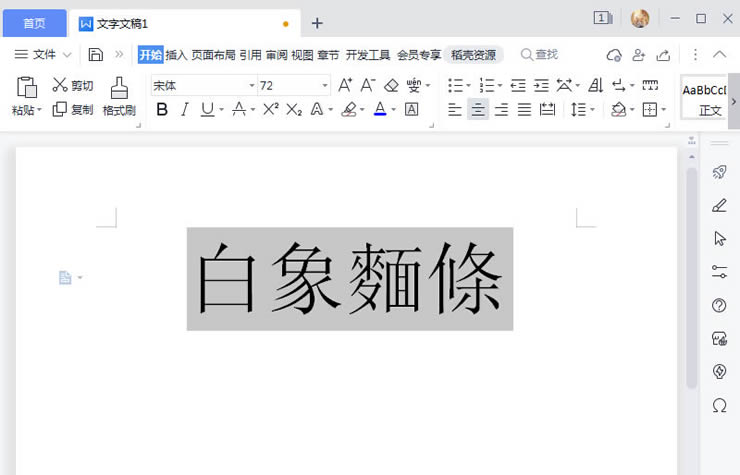Open the cloud sync icon

pyautogui.click(x=614, y=55)
